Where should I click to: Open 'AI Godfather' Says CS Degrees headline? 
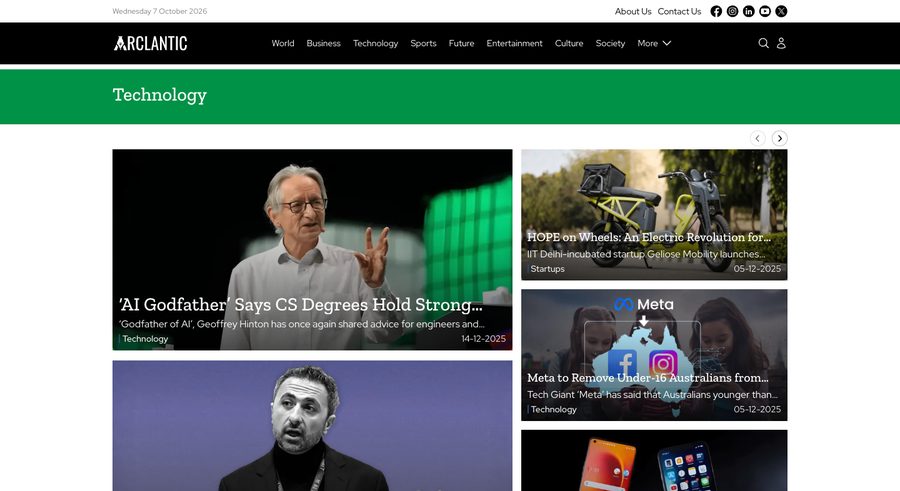[301, 304]
